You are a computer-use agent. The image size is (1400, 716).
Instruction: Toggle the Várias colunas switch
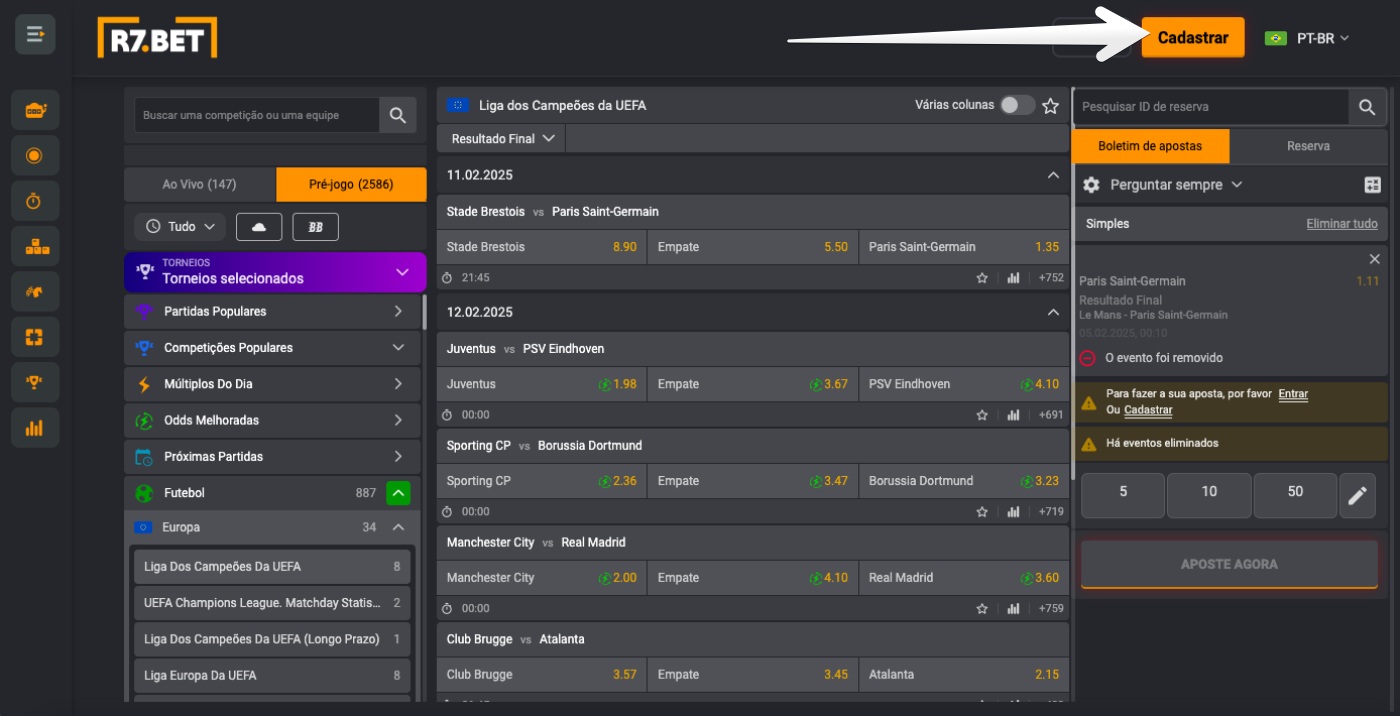1017,105
